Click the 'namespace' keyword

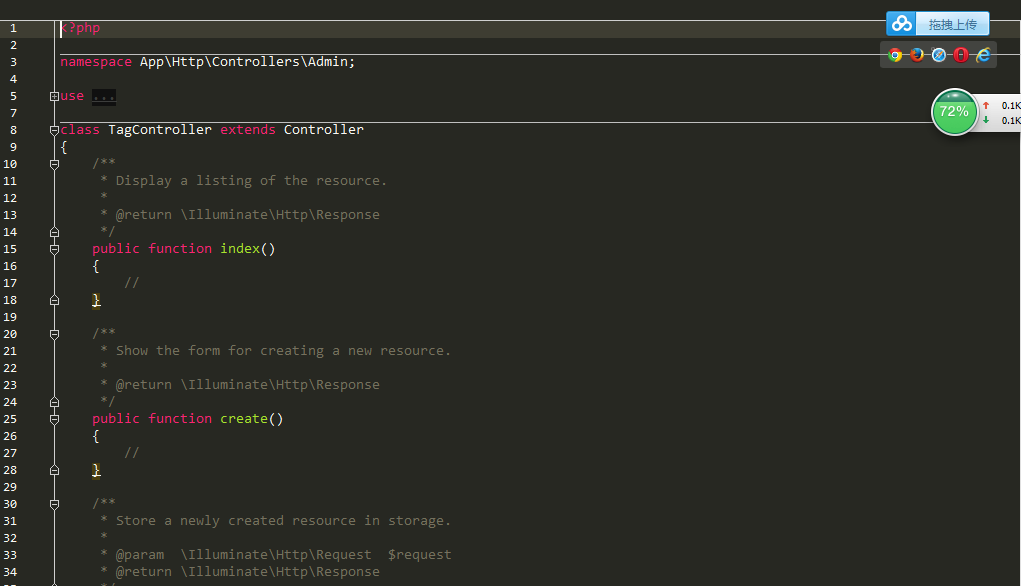pos(96,62)
